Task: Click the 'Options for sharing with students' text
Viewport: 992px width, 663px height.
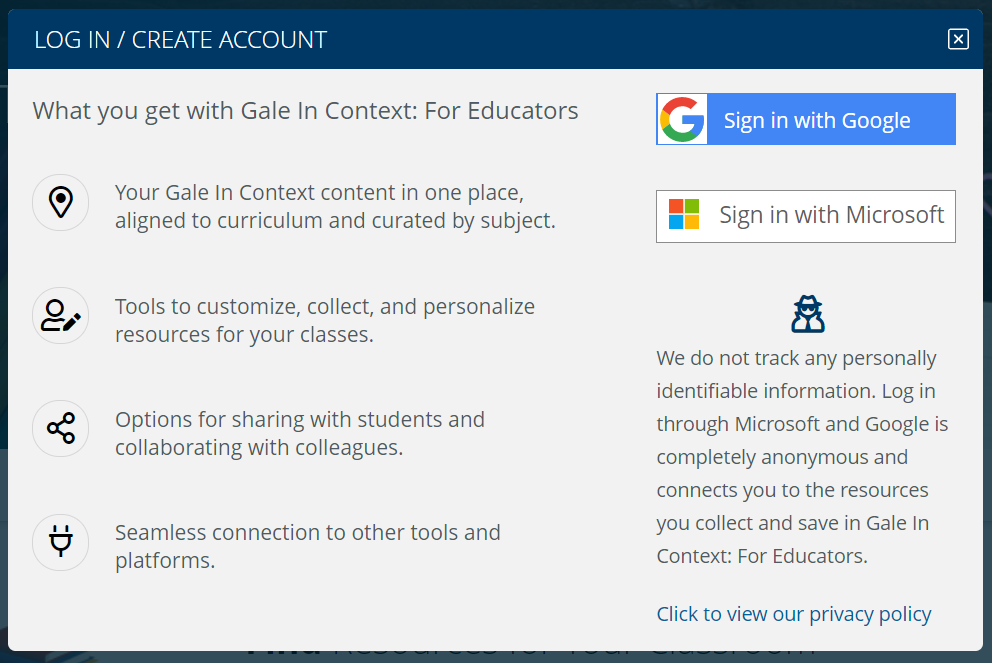Action: tap(299, 433)
